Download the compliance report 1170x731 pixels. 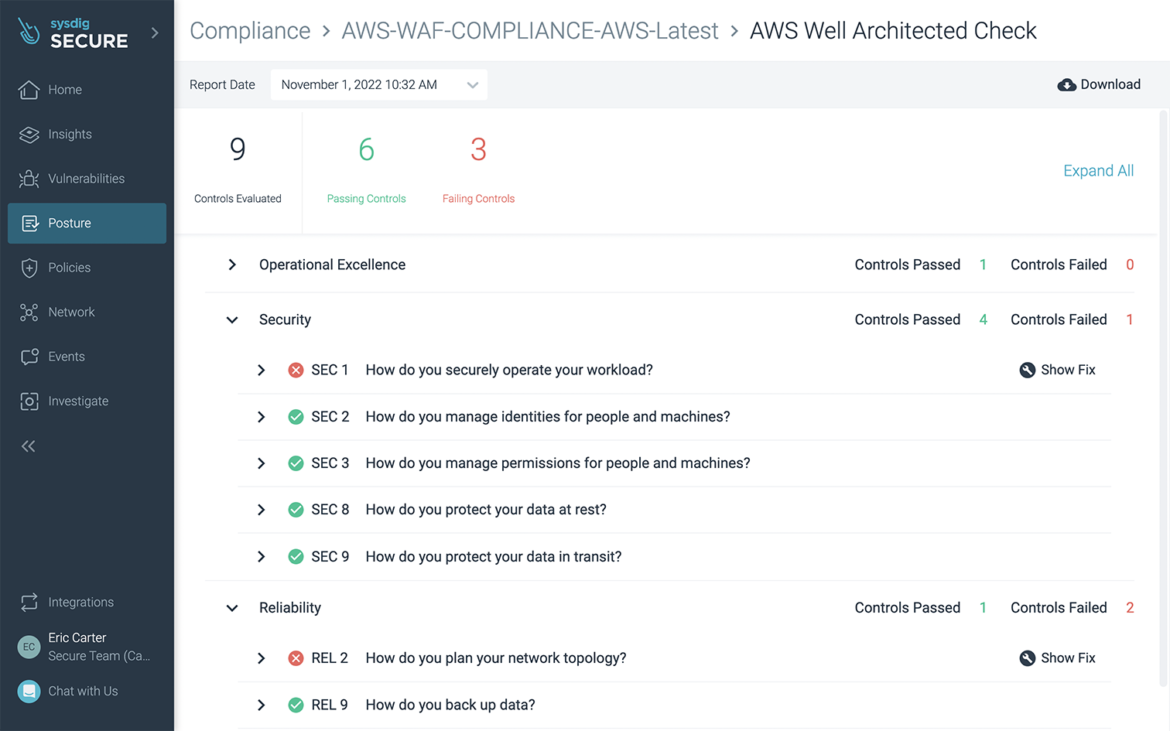[x=1099, y=84]
